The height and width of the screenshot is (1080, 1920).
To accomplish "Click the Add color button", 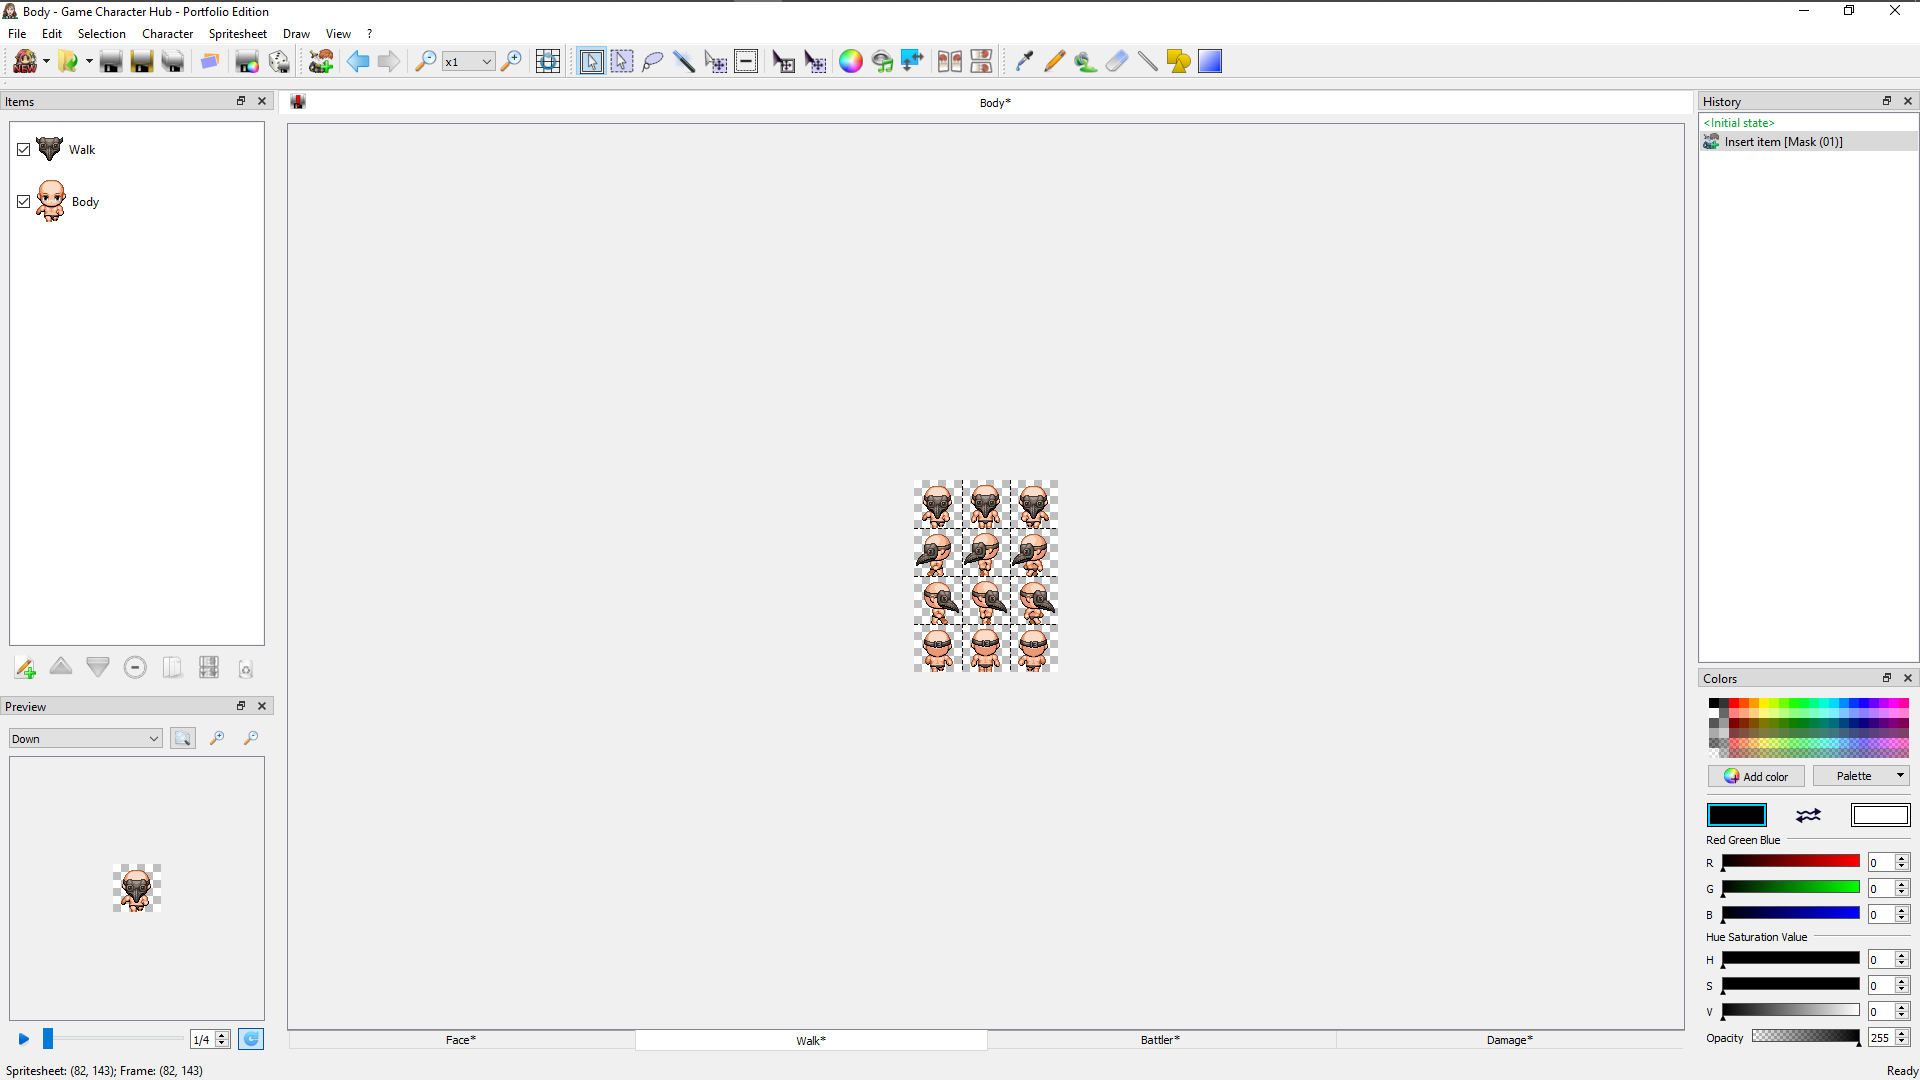I will point(1756,776).
